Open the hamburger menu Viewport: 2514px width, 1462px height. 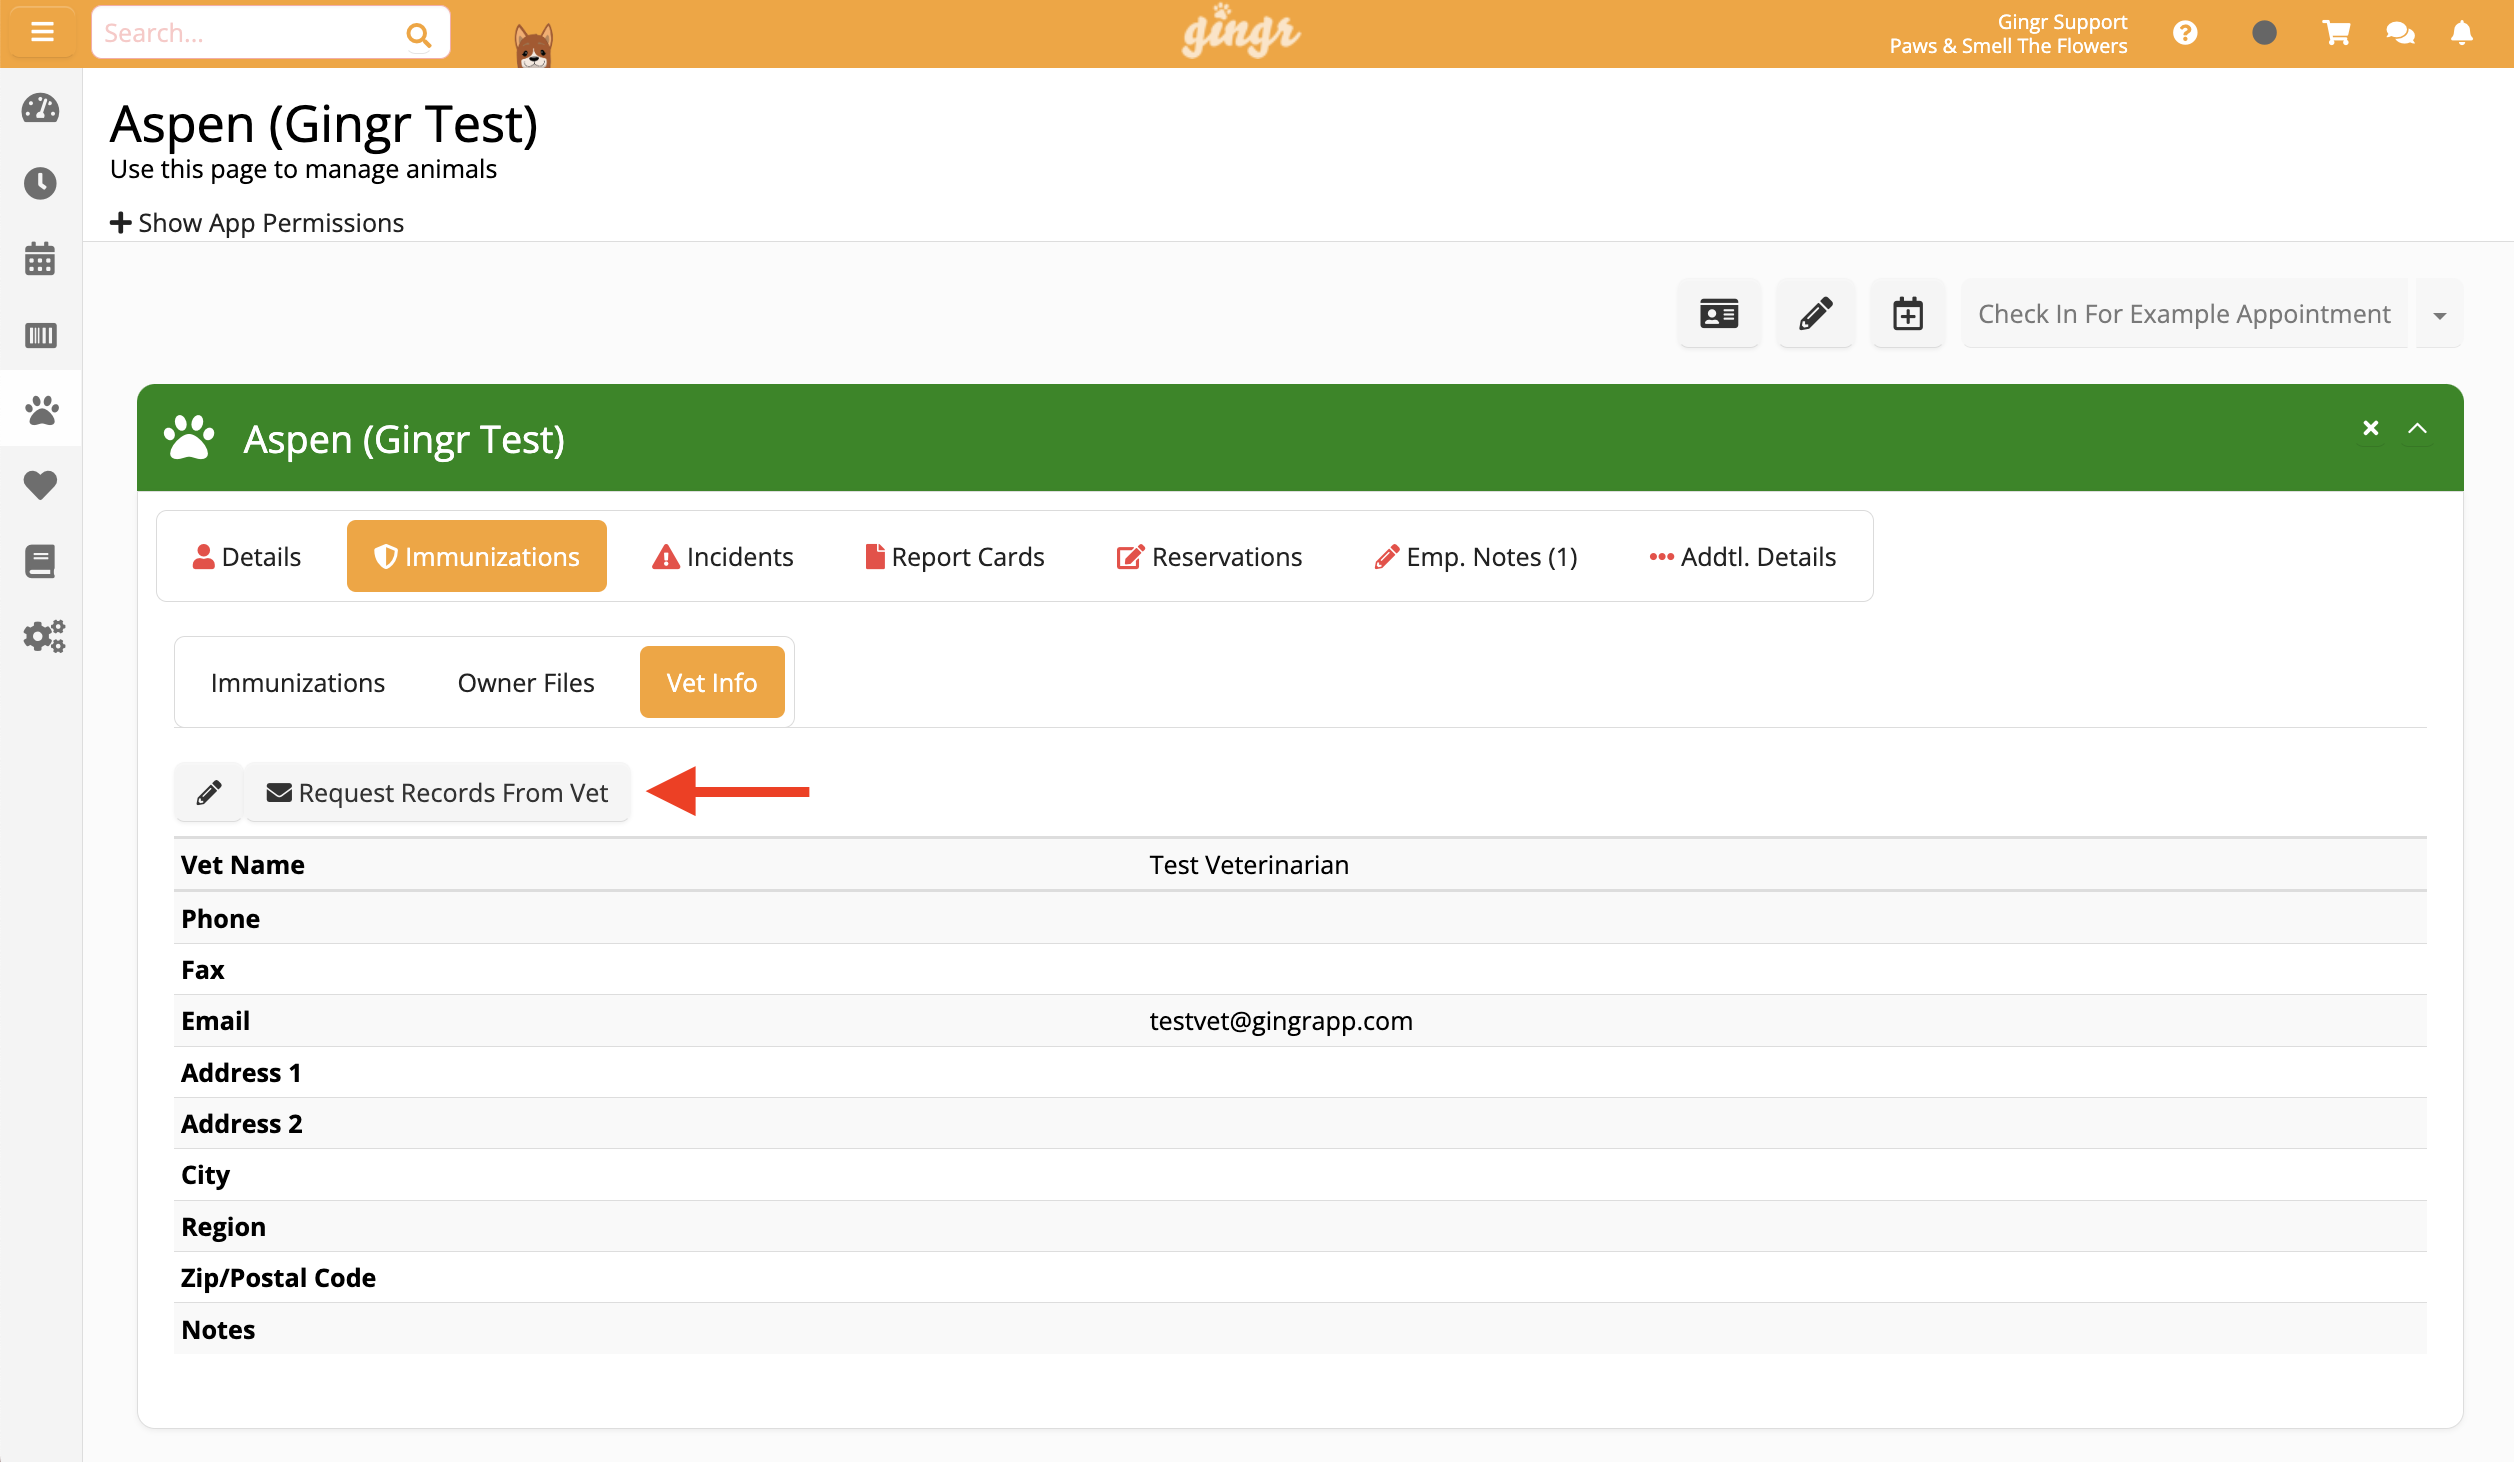coord(42,33)
